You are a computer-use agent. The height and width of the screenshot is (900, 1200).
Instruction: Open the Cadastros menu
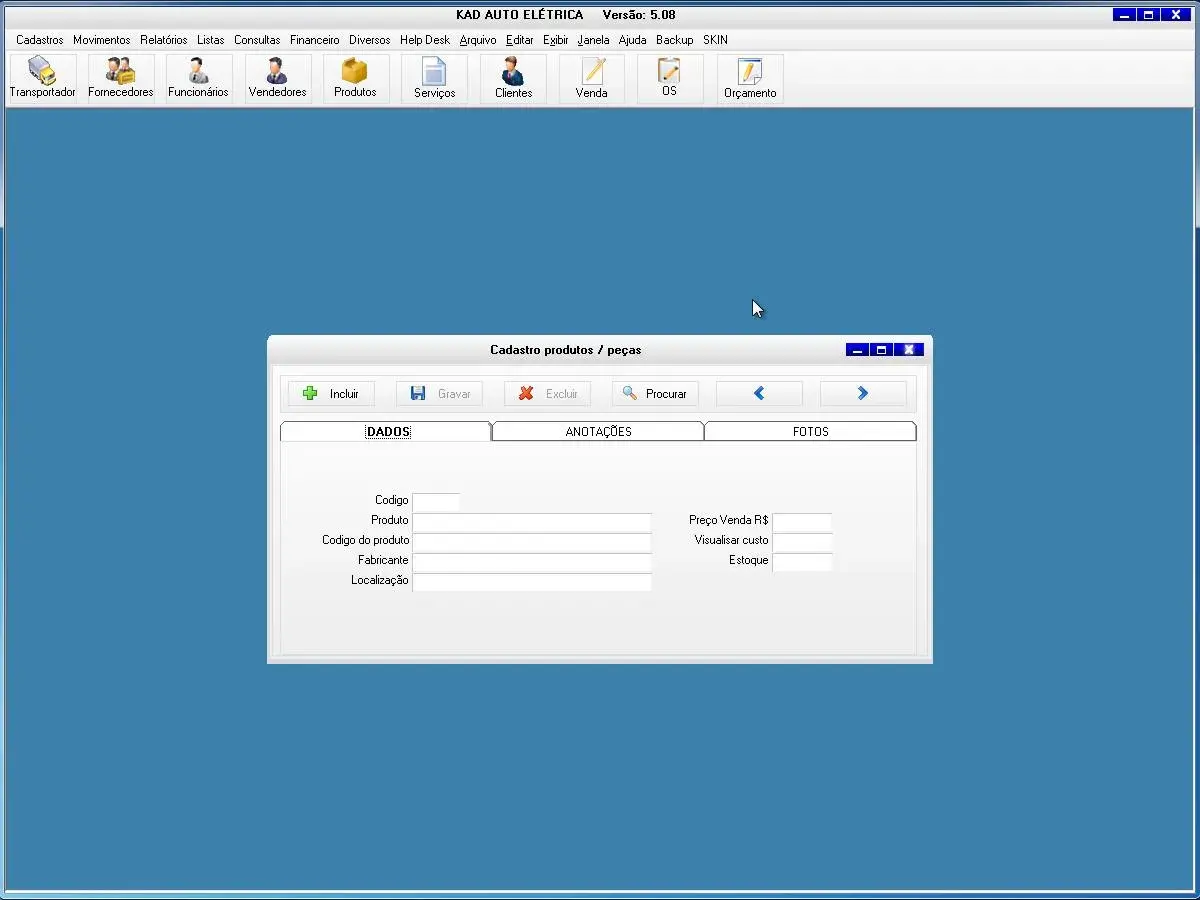tap(40, 40)
